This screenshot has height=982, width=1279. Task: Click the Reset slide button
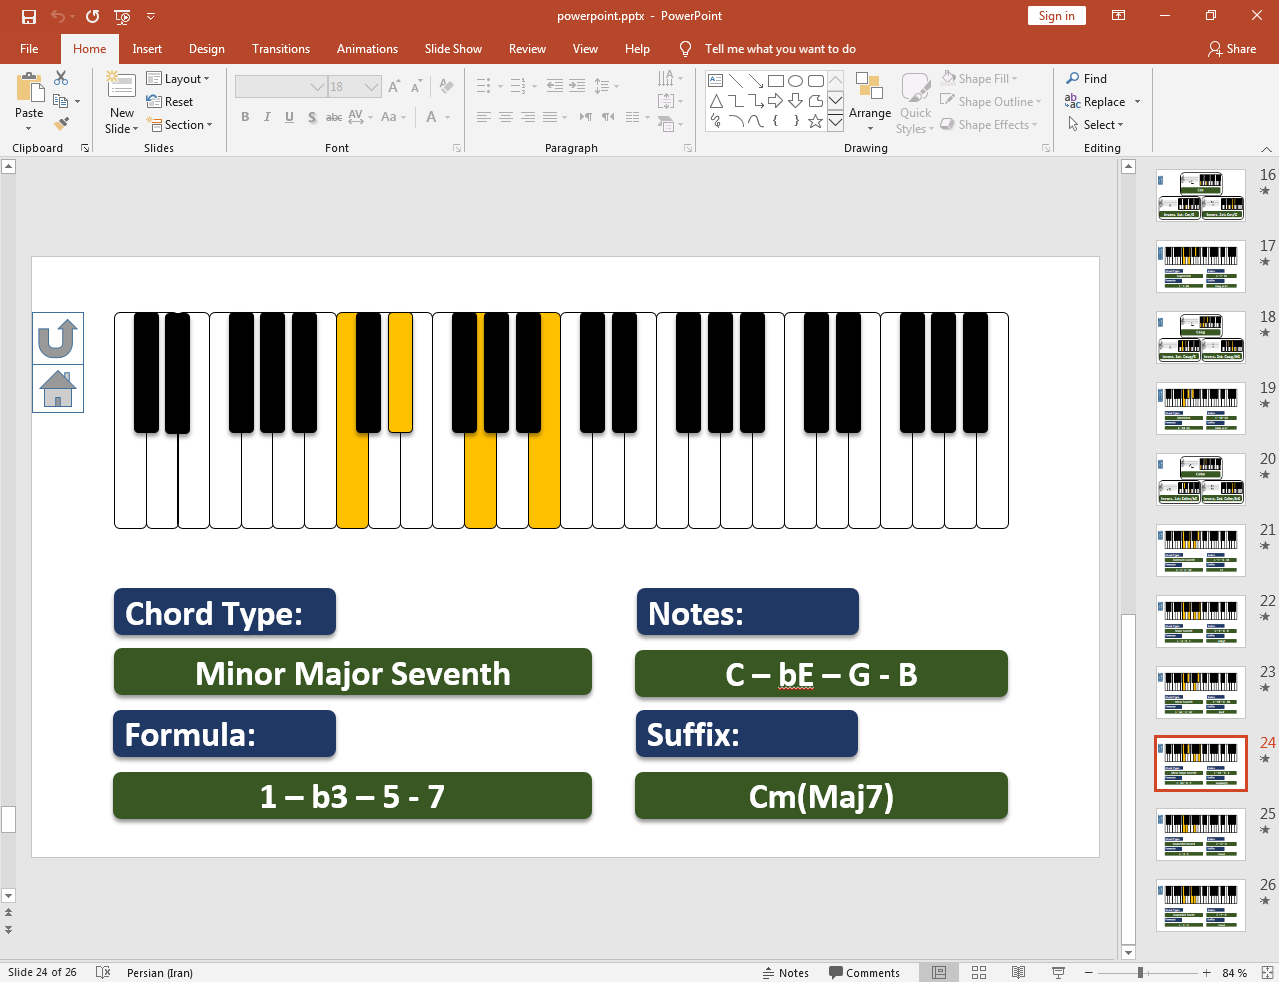click(x=170, y=102)
